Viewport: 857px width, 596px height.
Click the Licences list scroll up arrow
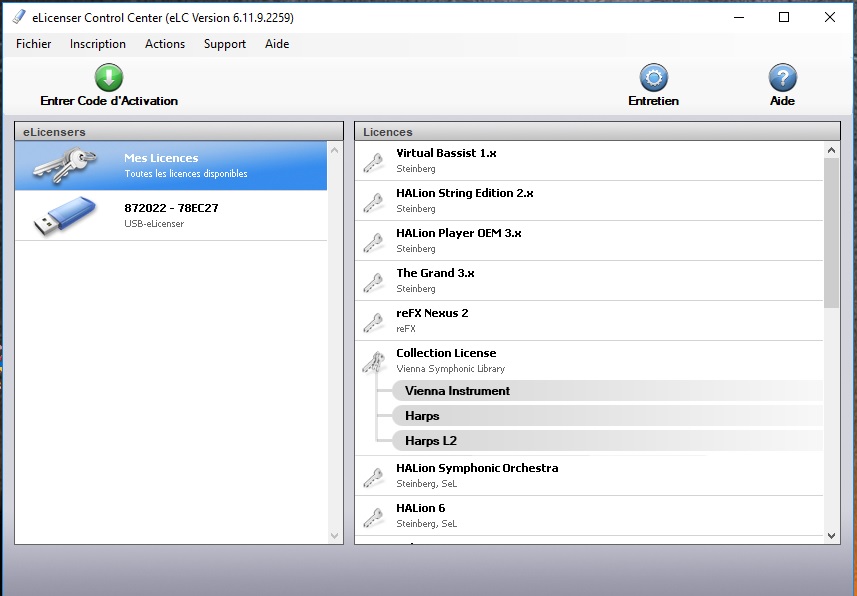[831, 150]
